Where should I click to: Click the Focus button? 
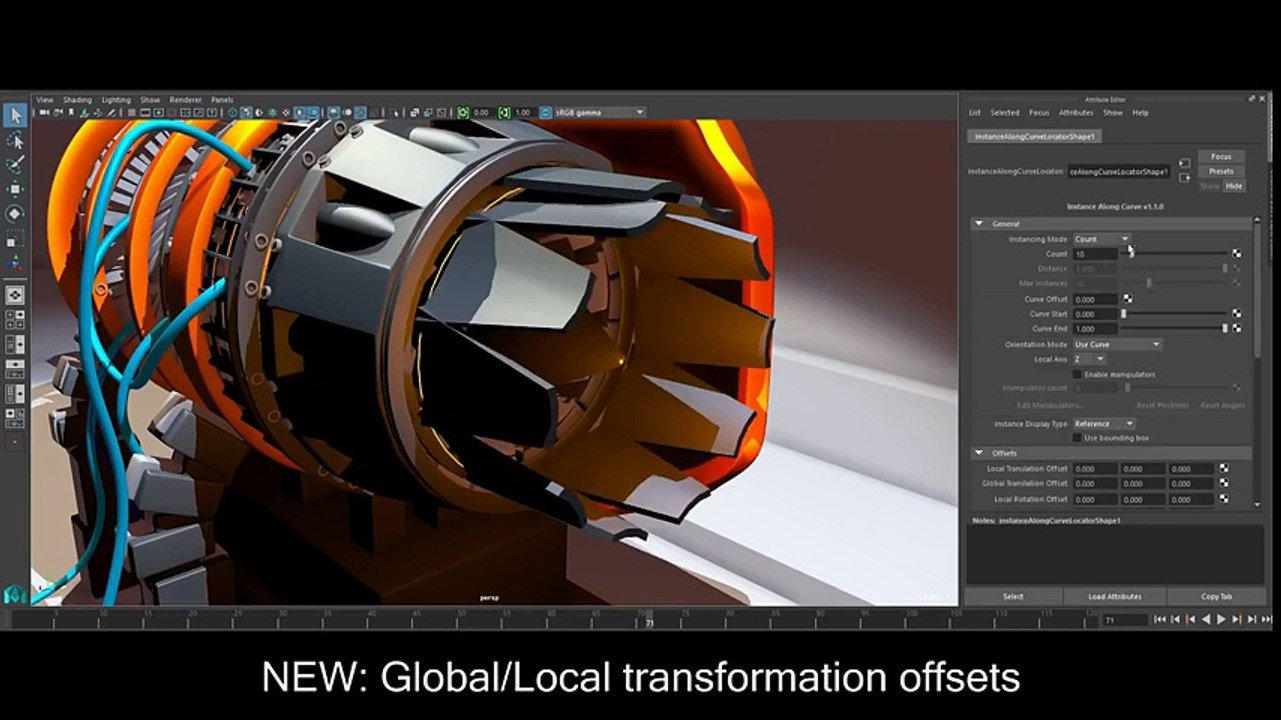[1221, 157]
